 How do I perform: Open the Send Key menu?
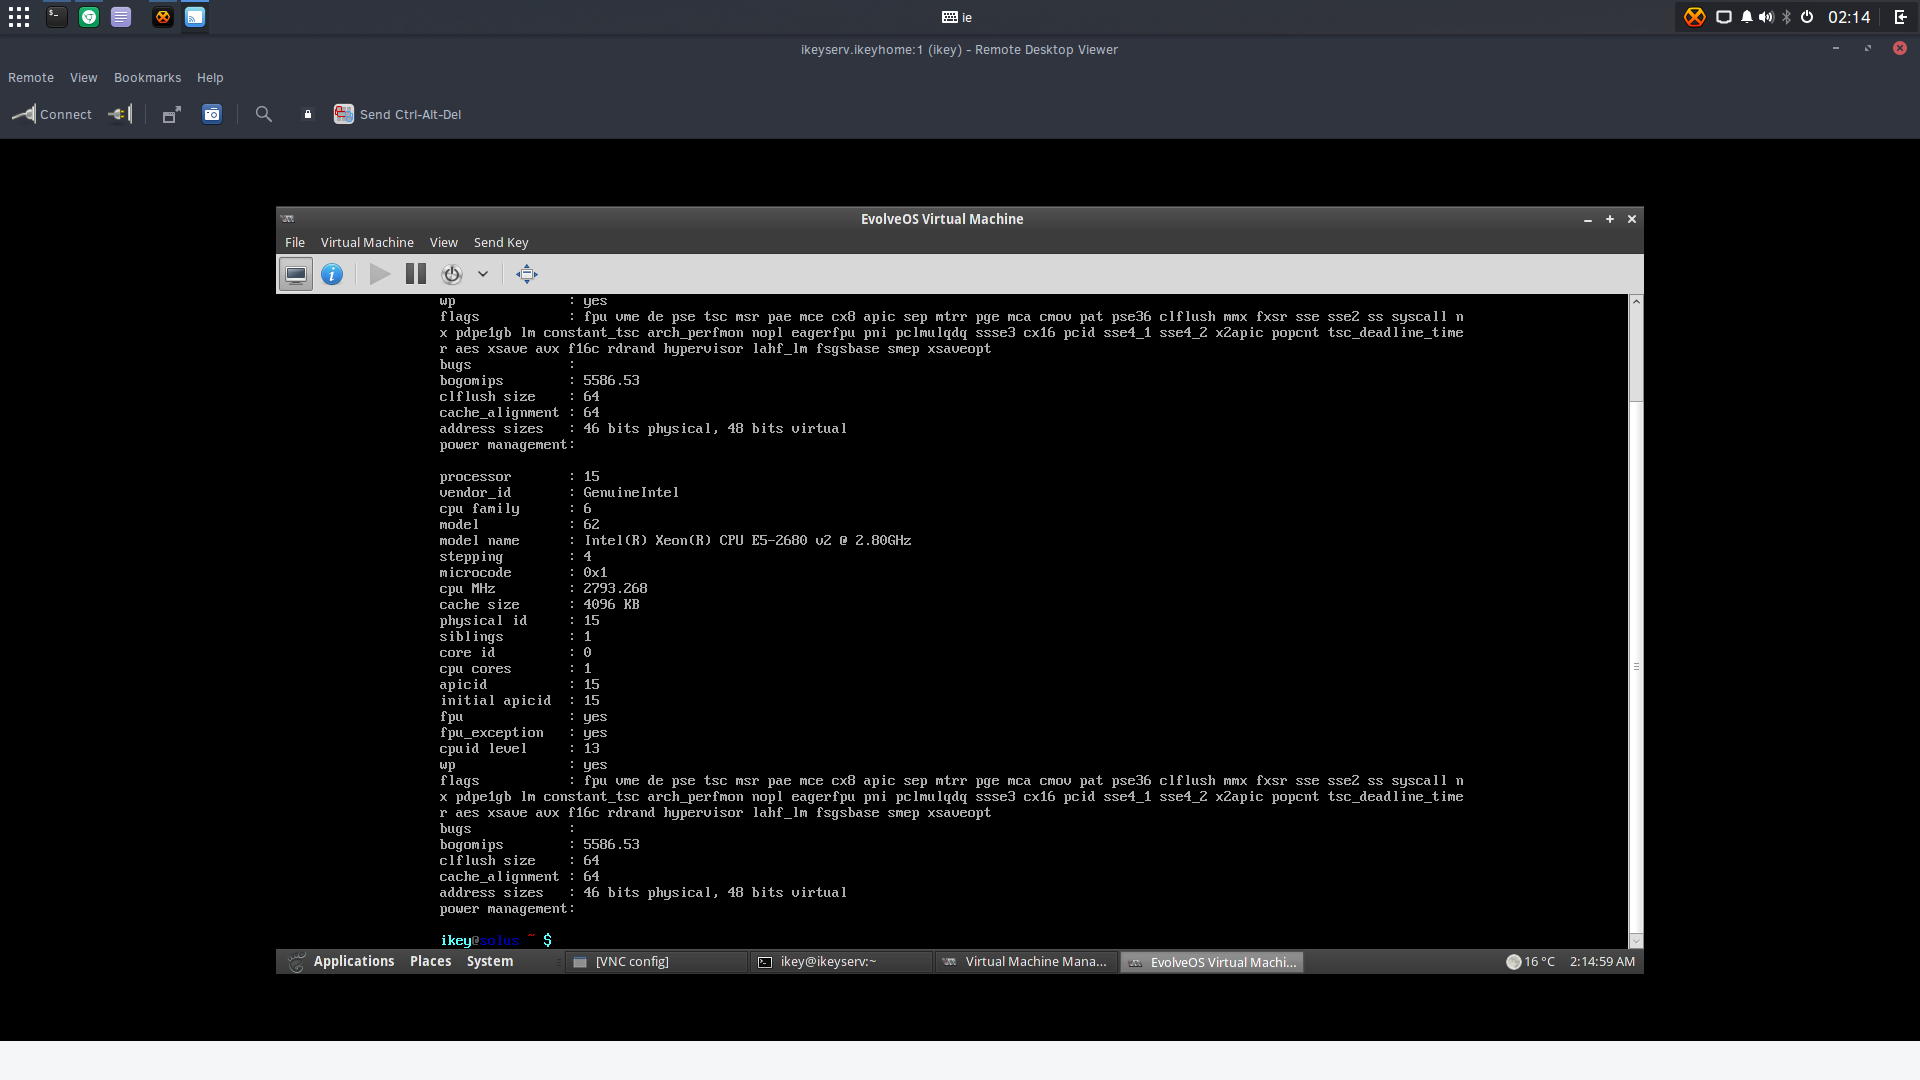click(501, 242)
